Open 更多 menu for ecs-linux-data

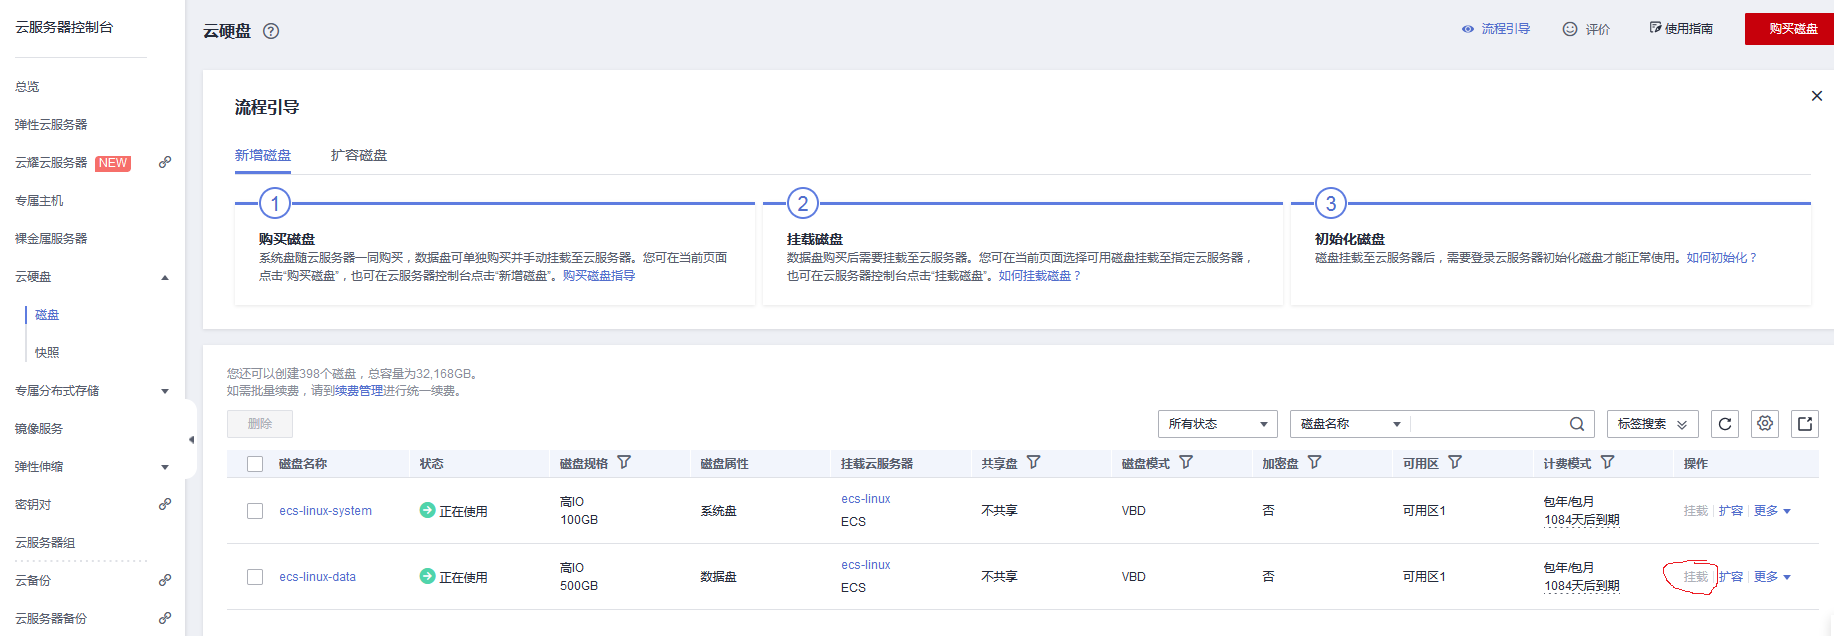(x=1772, y=577)
